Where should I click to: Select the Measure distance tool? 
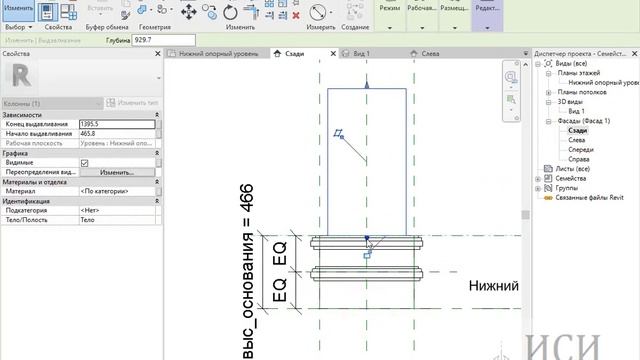pyautogui.click(x=318, y=13)
